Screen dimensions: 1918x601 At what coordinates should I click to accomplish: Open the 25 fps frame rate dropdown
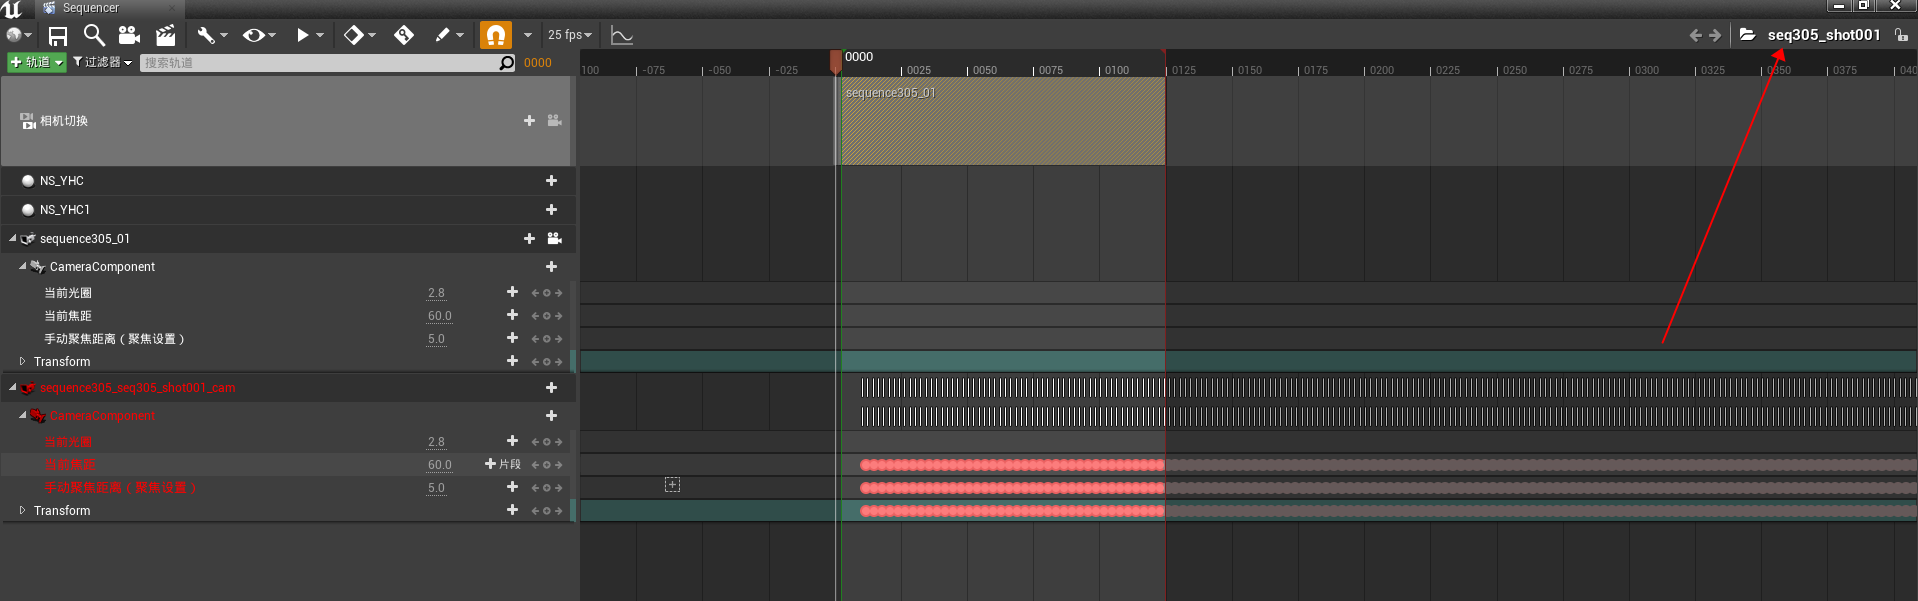569,35
